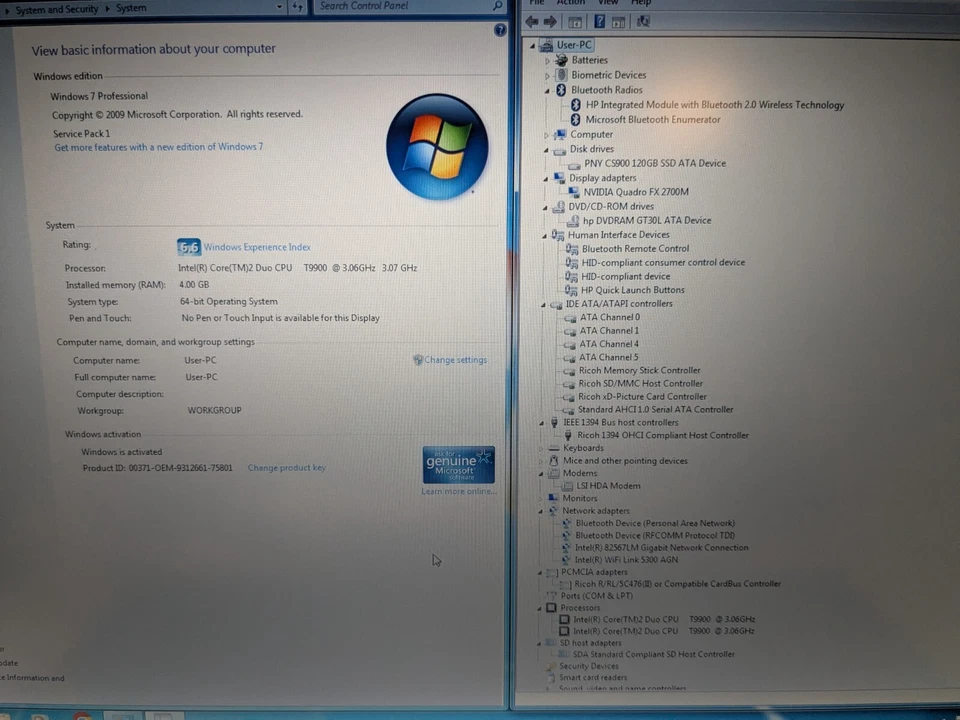Image resolution: width=960 pixels, height=720 pixels.
Task: Select Standard AHCI 1.0 Serial ATA Controller
Action: 655,410
